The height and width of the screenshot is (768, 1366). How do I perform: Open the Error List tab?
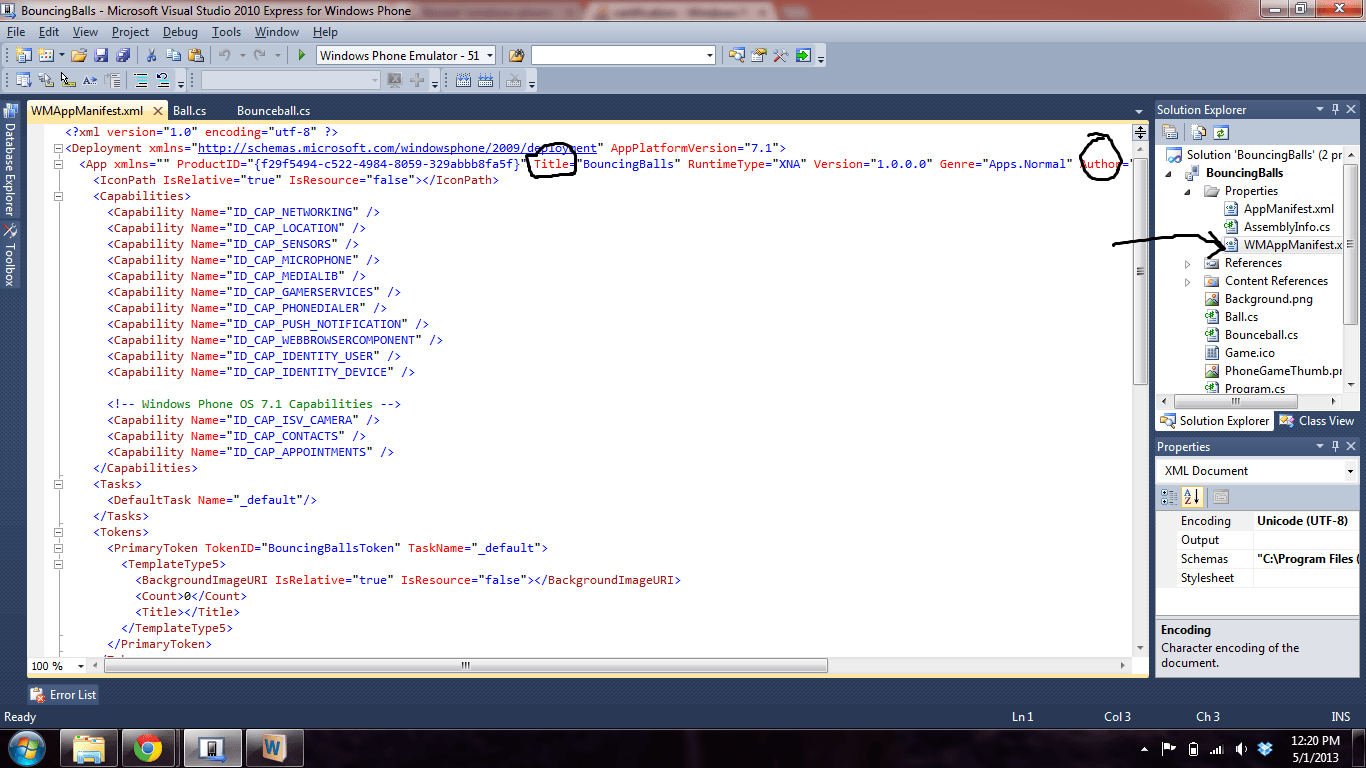65,695
